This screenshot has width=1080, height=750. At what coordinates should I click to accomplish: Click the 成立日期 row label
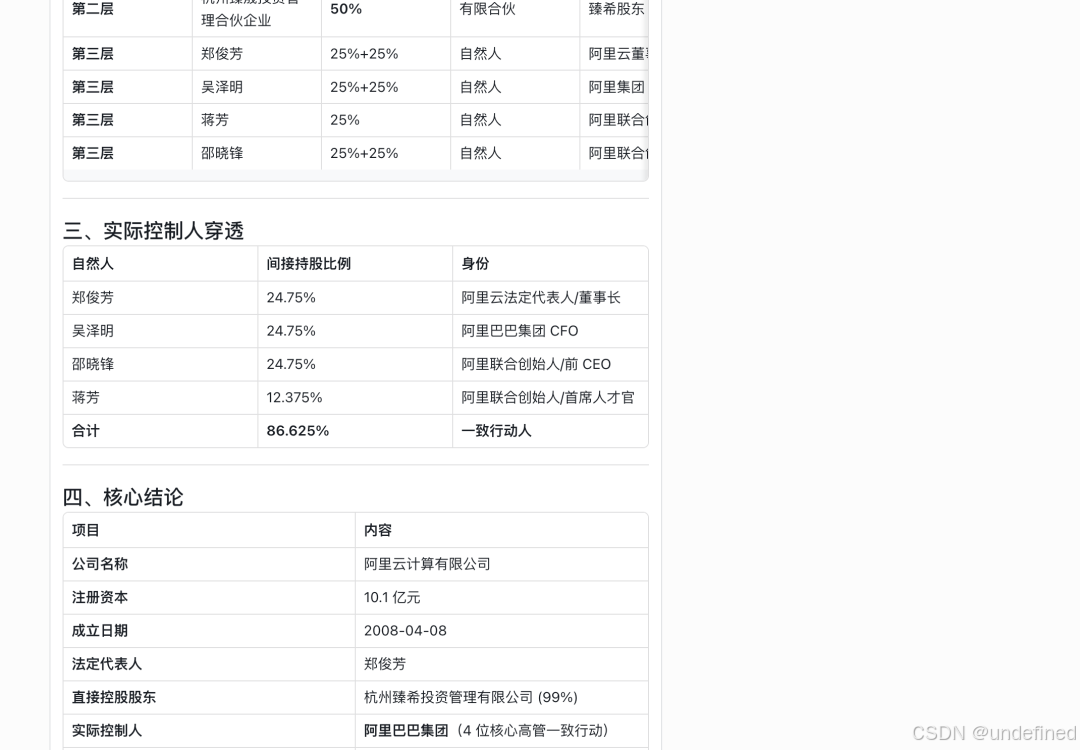click(99, 630)
